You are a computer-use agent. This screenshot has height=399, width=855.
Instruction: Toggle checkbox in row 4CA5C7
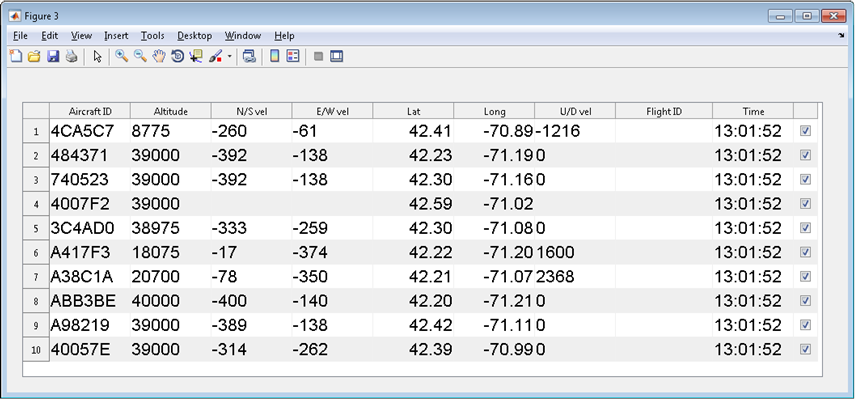click(x=805, y=131)
